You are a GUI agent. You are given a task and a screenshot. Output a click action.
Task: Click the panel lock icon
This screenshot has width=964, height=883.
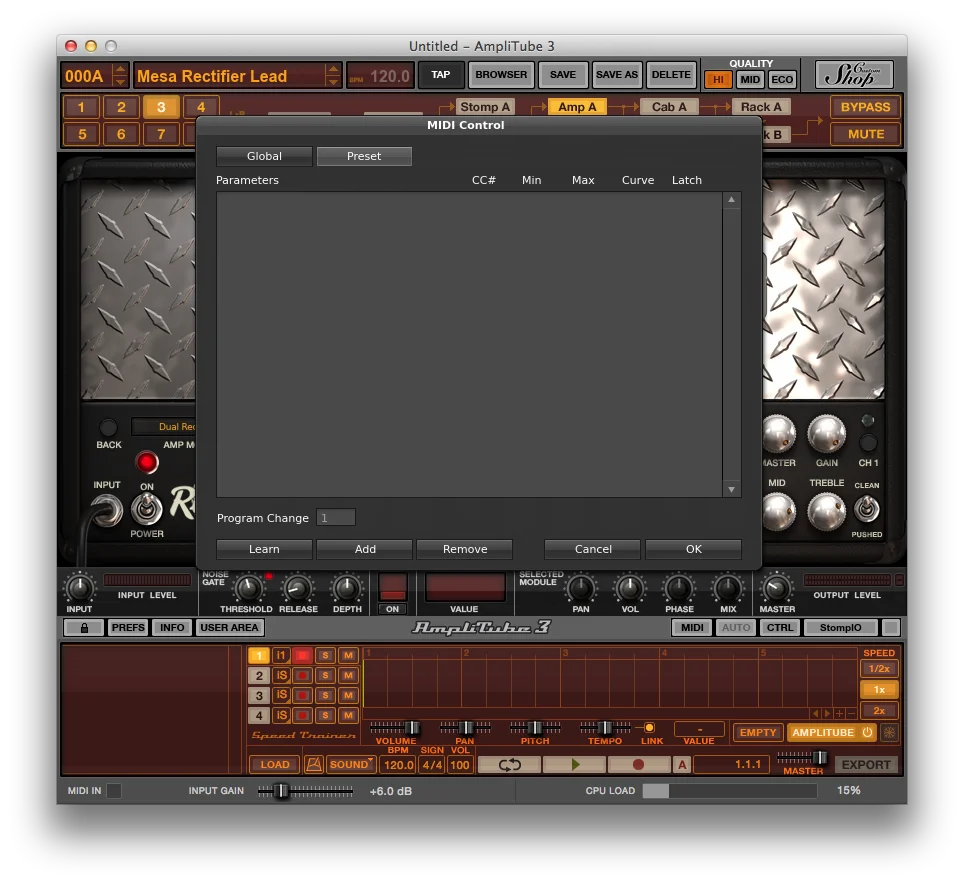(83, 628)
